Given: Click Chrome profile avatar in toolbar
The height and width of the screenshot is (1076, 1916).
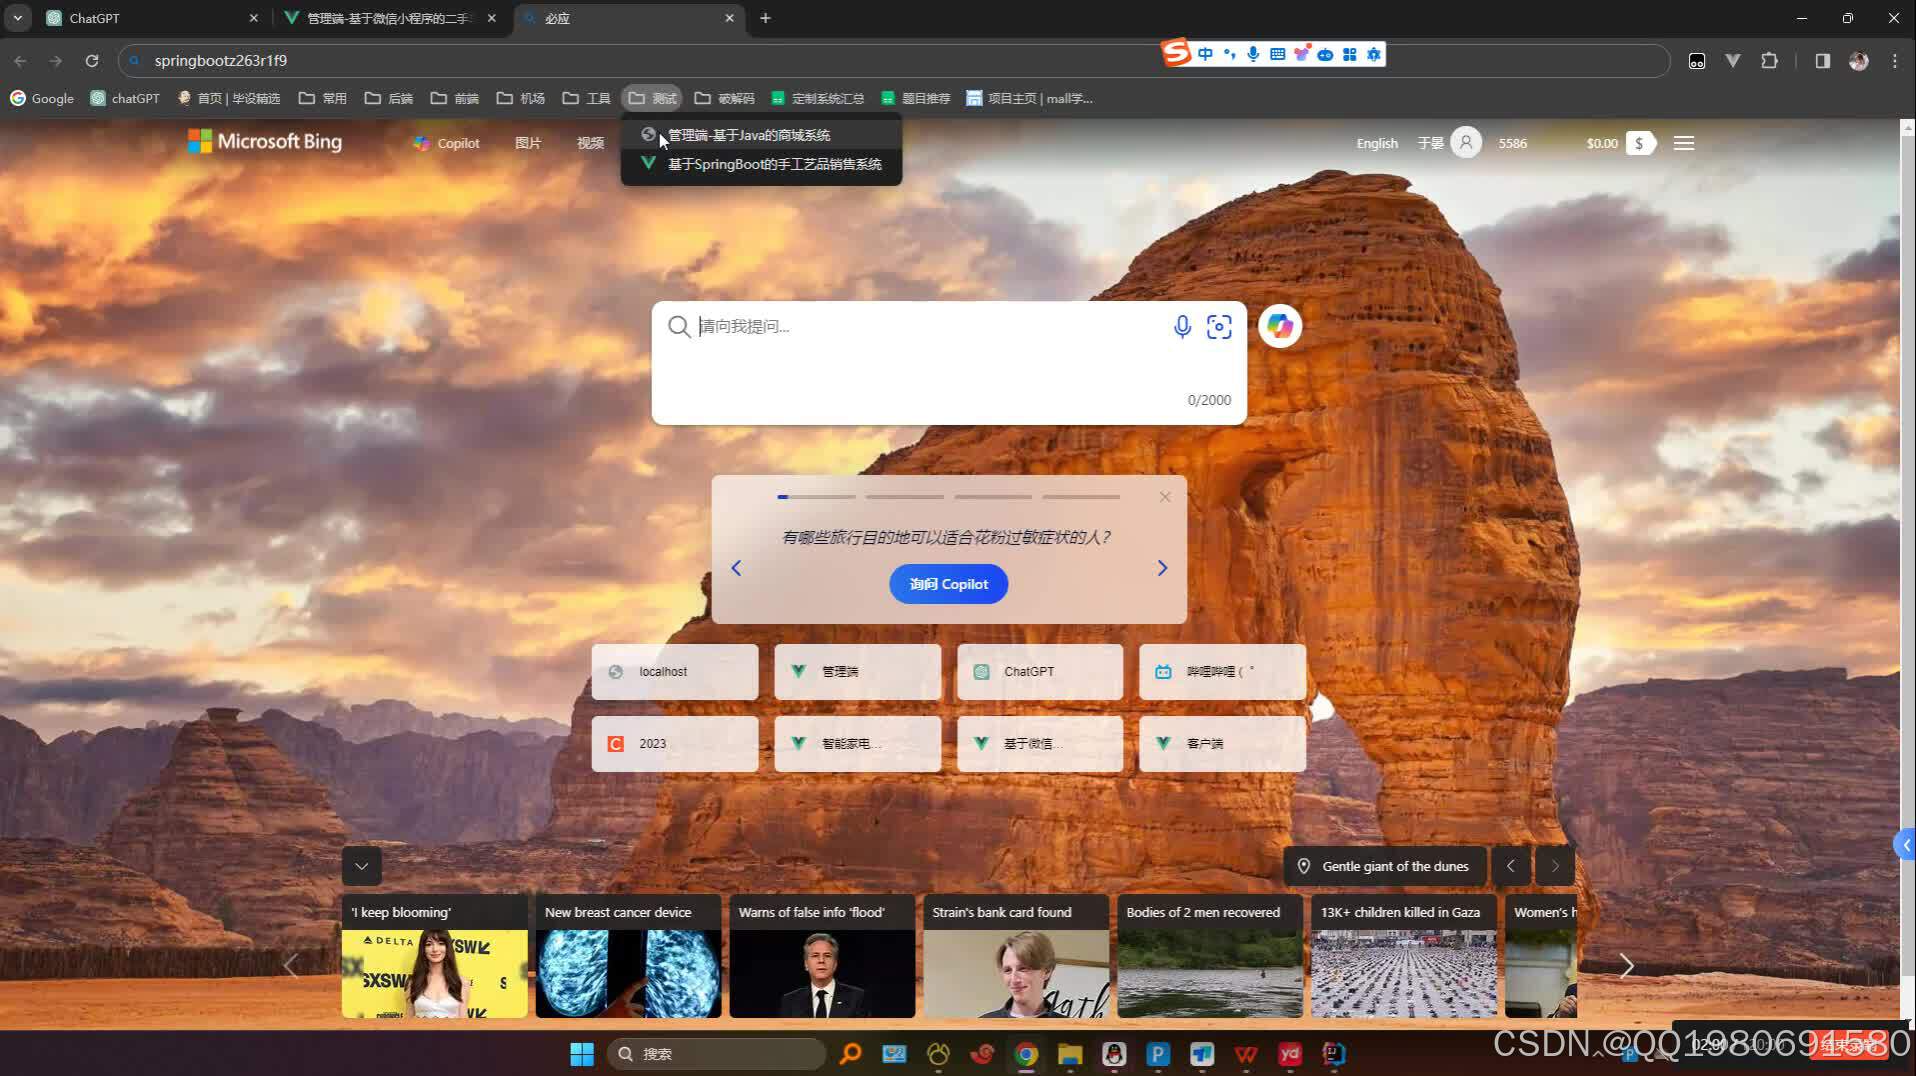Looking at the screenshot, I should tap(1859, 61).
